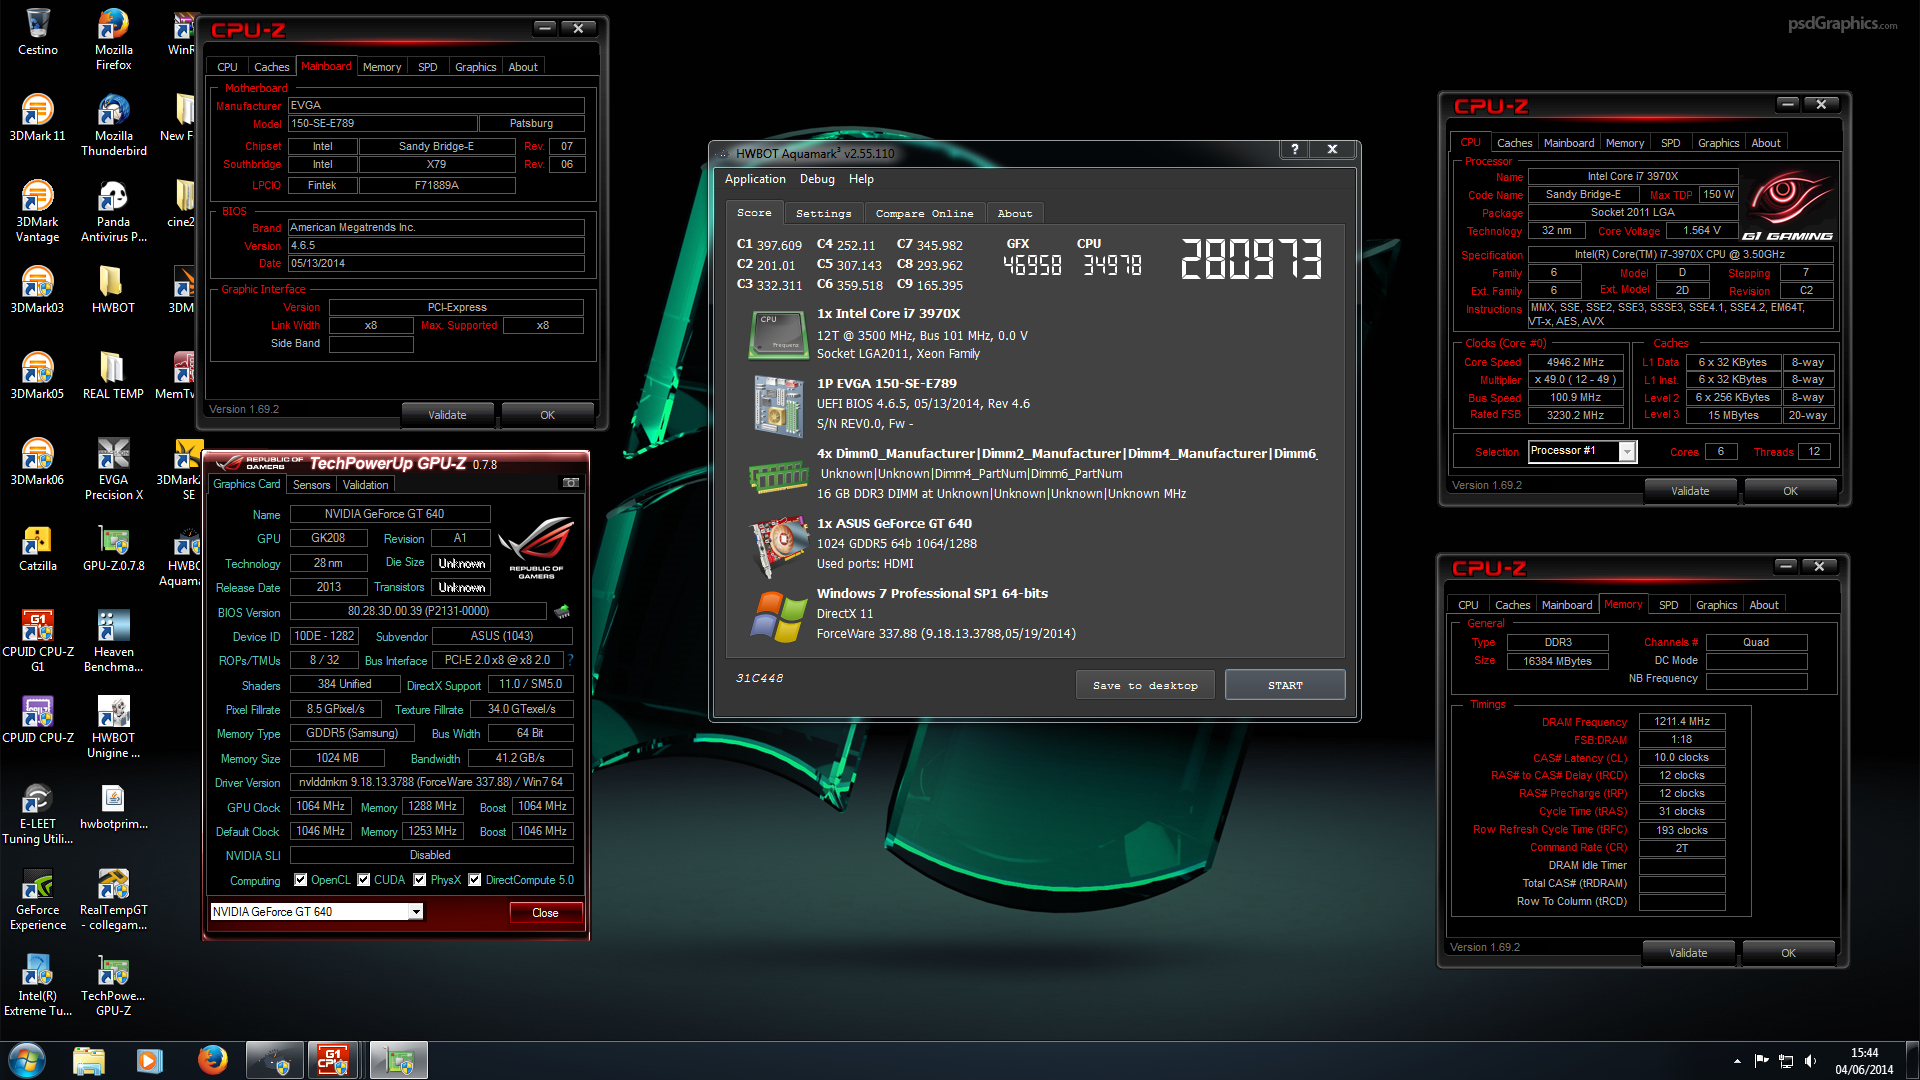Open the Help menu in Aquamark
Image resolution: width=1920 pixels, height=1080 pixels.
coord(861,179)
